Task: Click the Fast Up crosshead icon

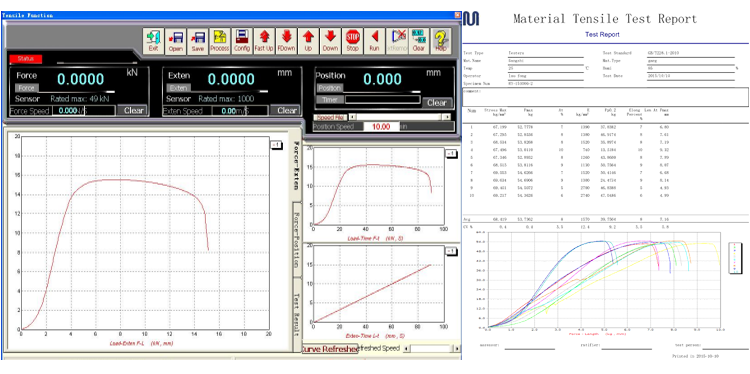Action: point(264,41)
